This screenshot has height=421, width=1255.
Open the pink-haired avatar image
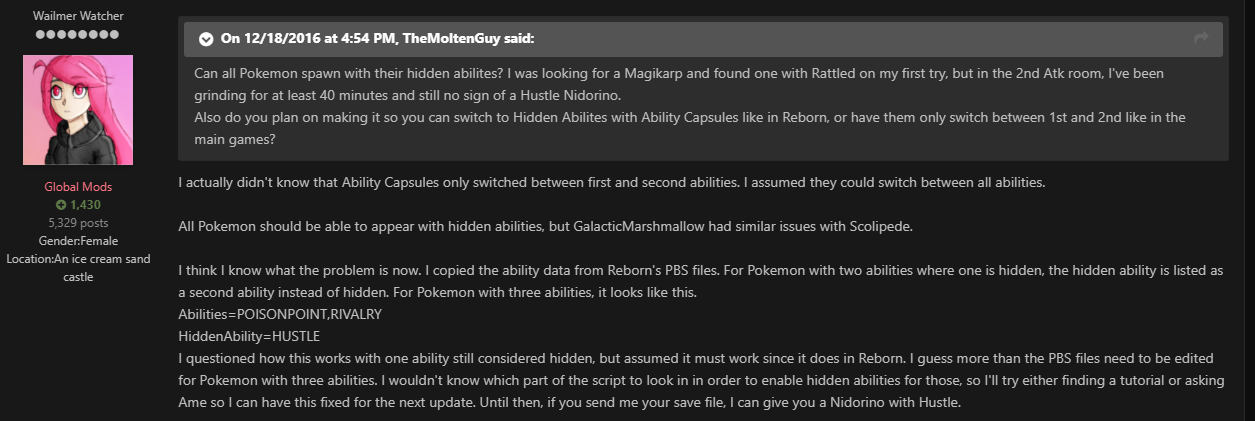(78, 110)
